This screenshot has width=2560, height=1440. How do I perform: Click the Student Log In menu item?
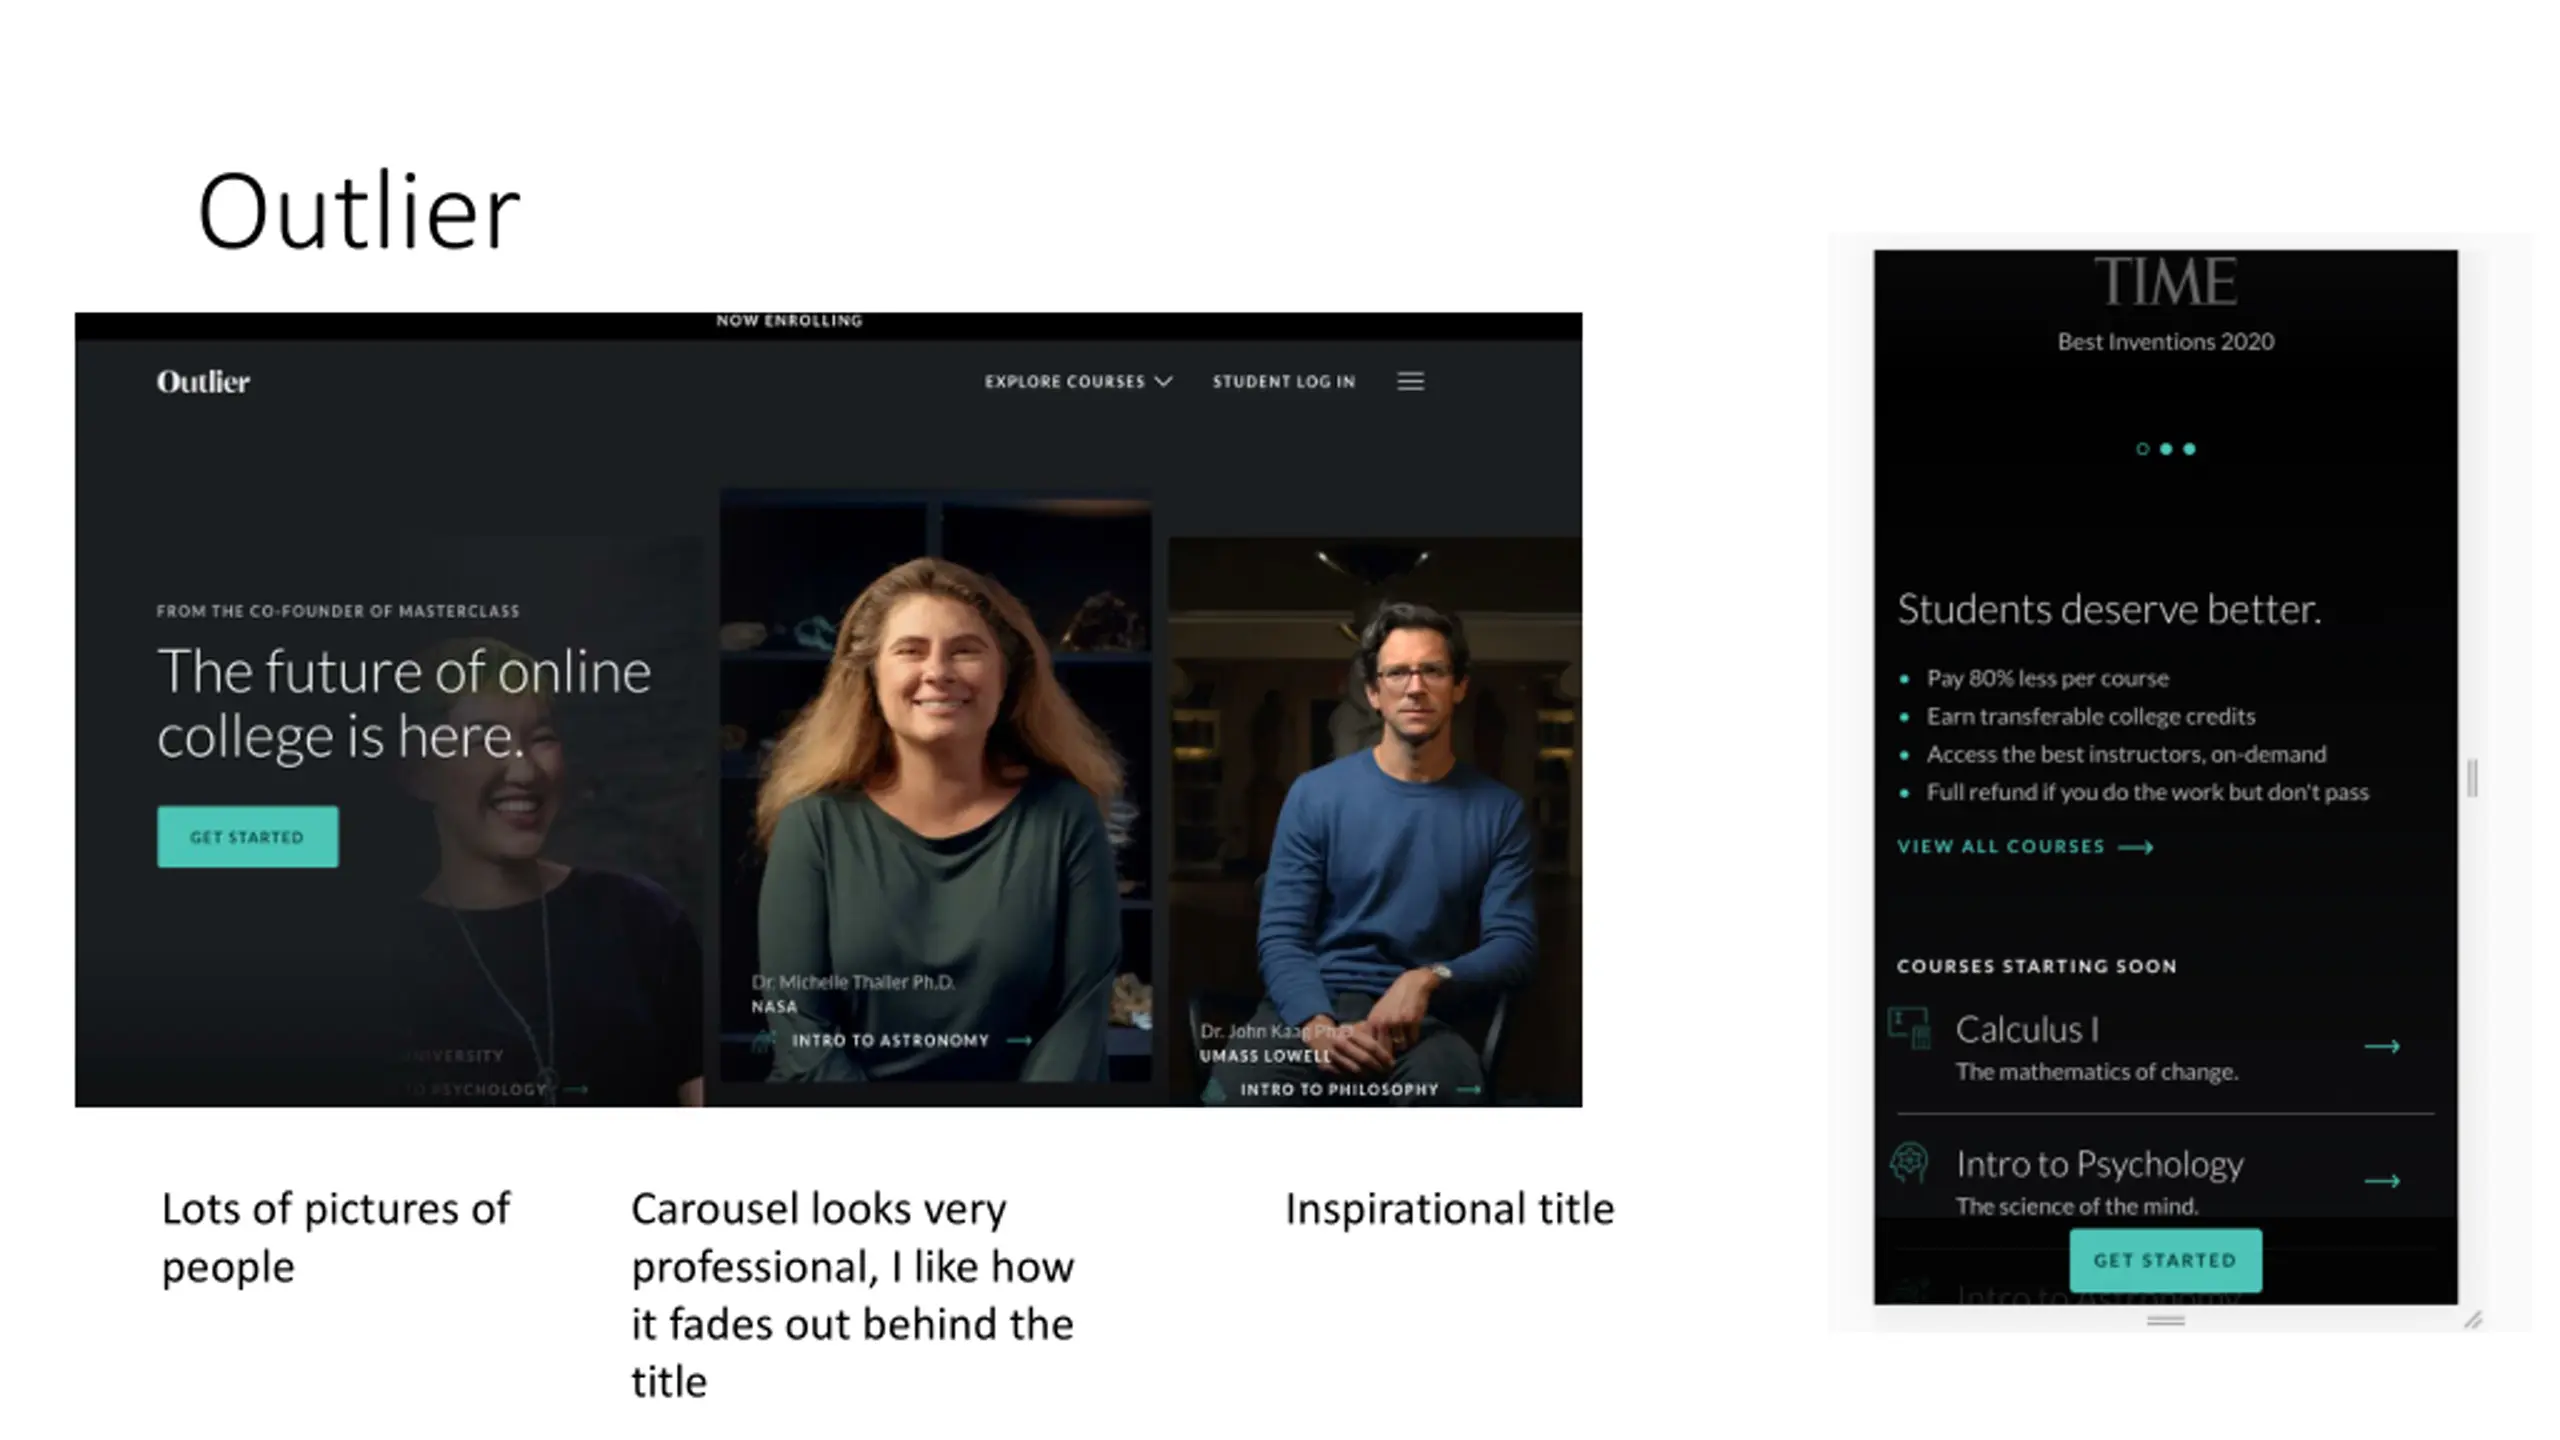pyautogui.click(x=1284, y=381)
